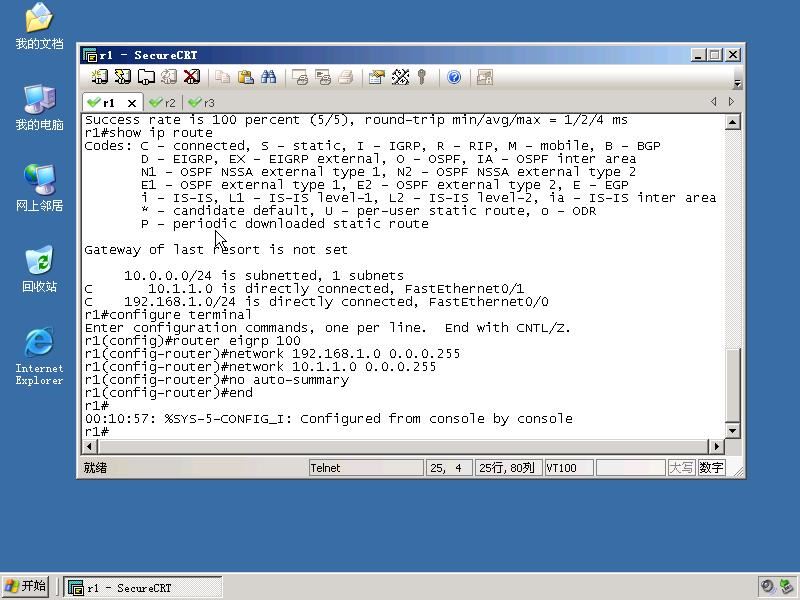
Task: Open Connect in Tab folder icon
Action: coord(146,77)
